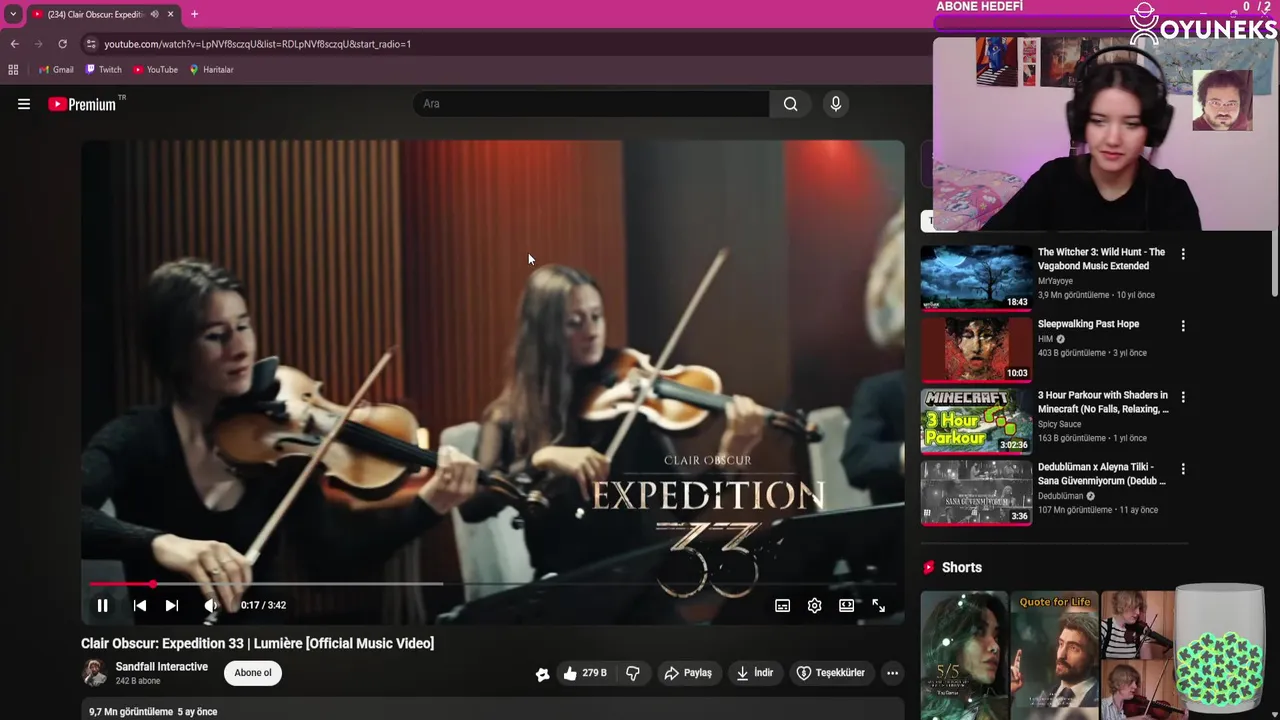
Task: Click the Teşekkürler thanks button
Action: tap(830, 673)
